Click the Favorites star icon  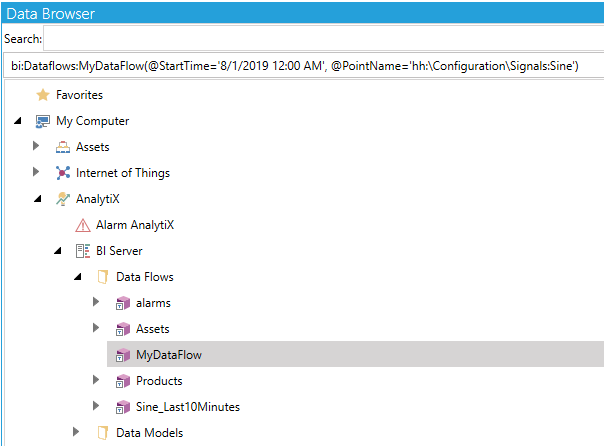(42, 95)
